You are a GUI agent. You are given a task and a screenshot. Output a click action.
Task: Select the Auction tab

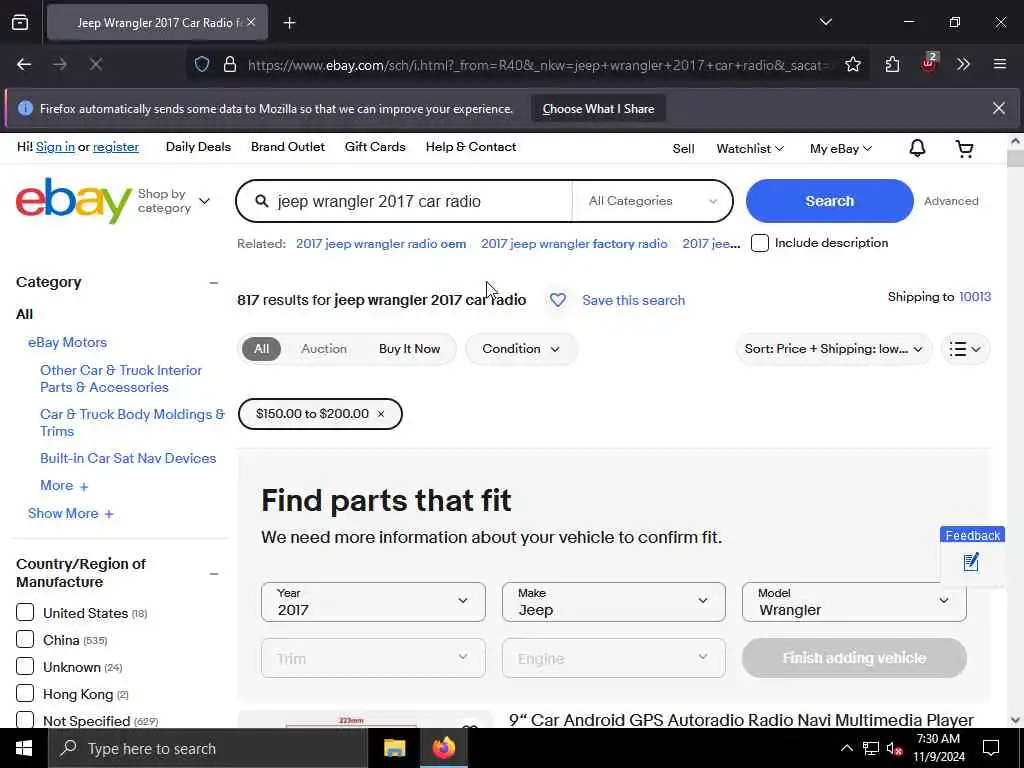click(324, 349)
